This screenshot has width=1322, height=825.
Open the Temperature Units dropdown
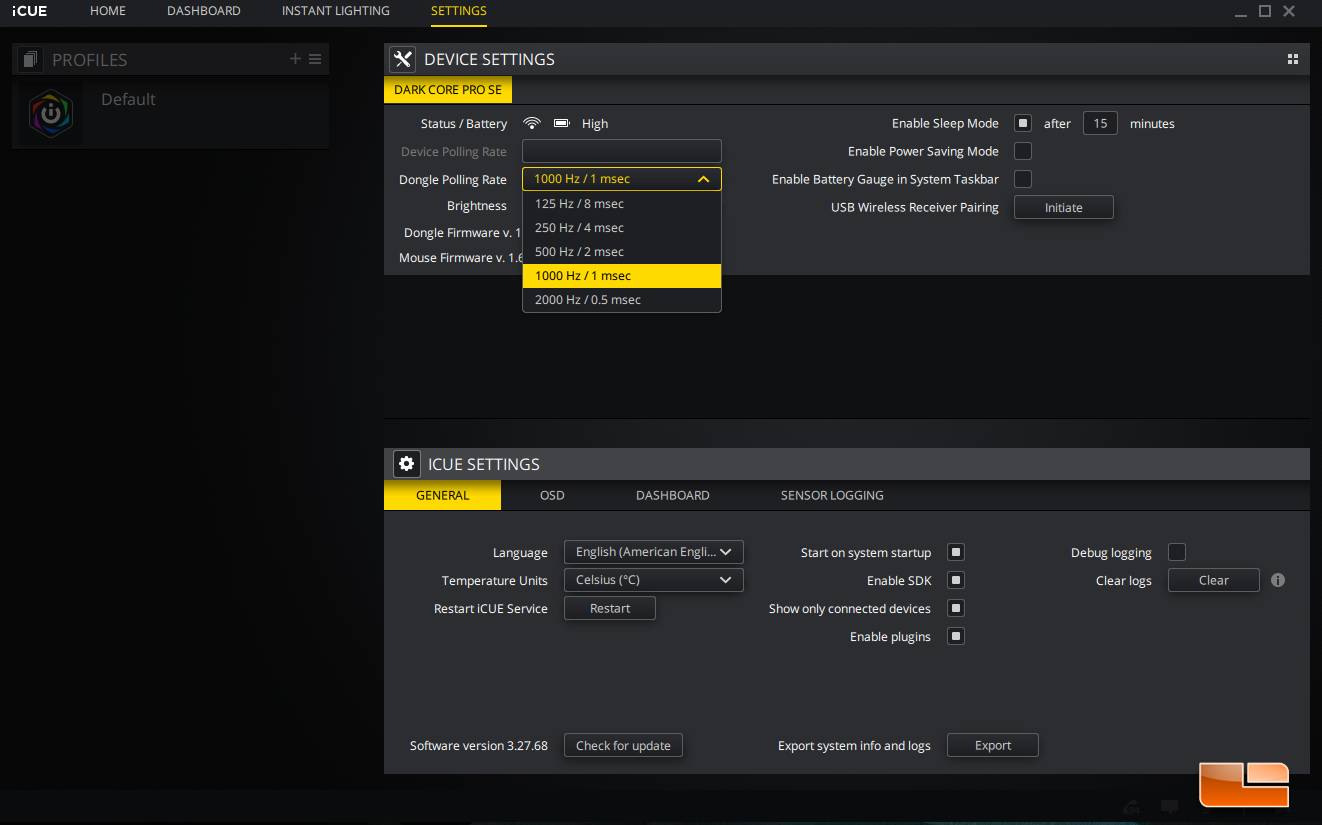654,580
